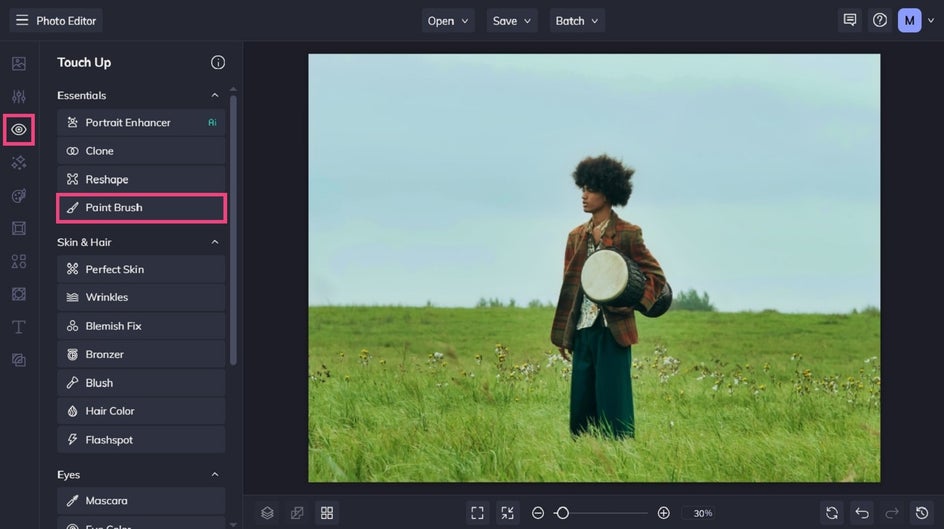This screenshot has height=529, width=944.
Task: Click the undo arrow icon
Action: [862, 513]
